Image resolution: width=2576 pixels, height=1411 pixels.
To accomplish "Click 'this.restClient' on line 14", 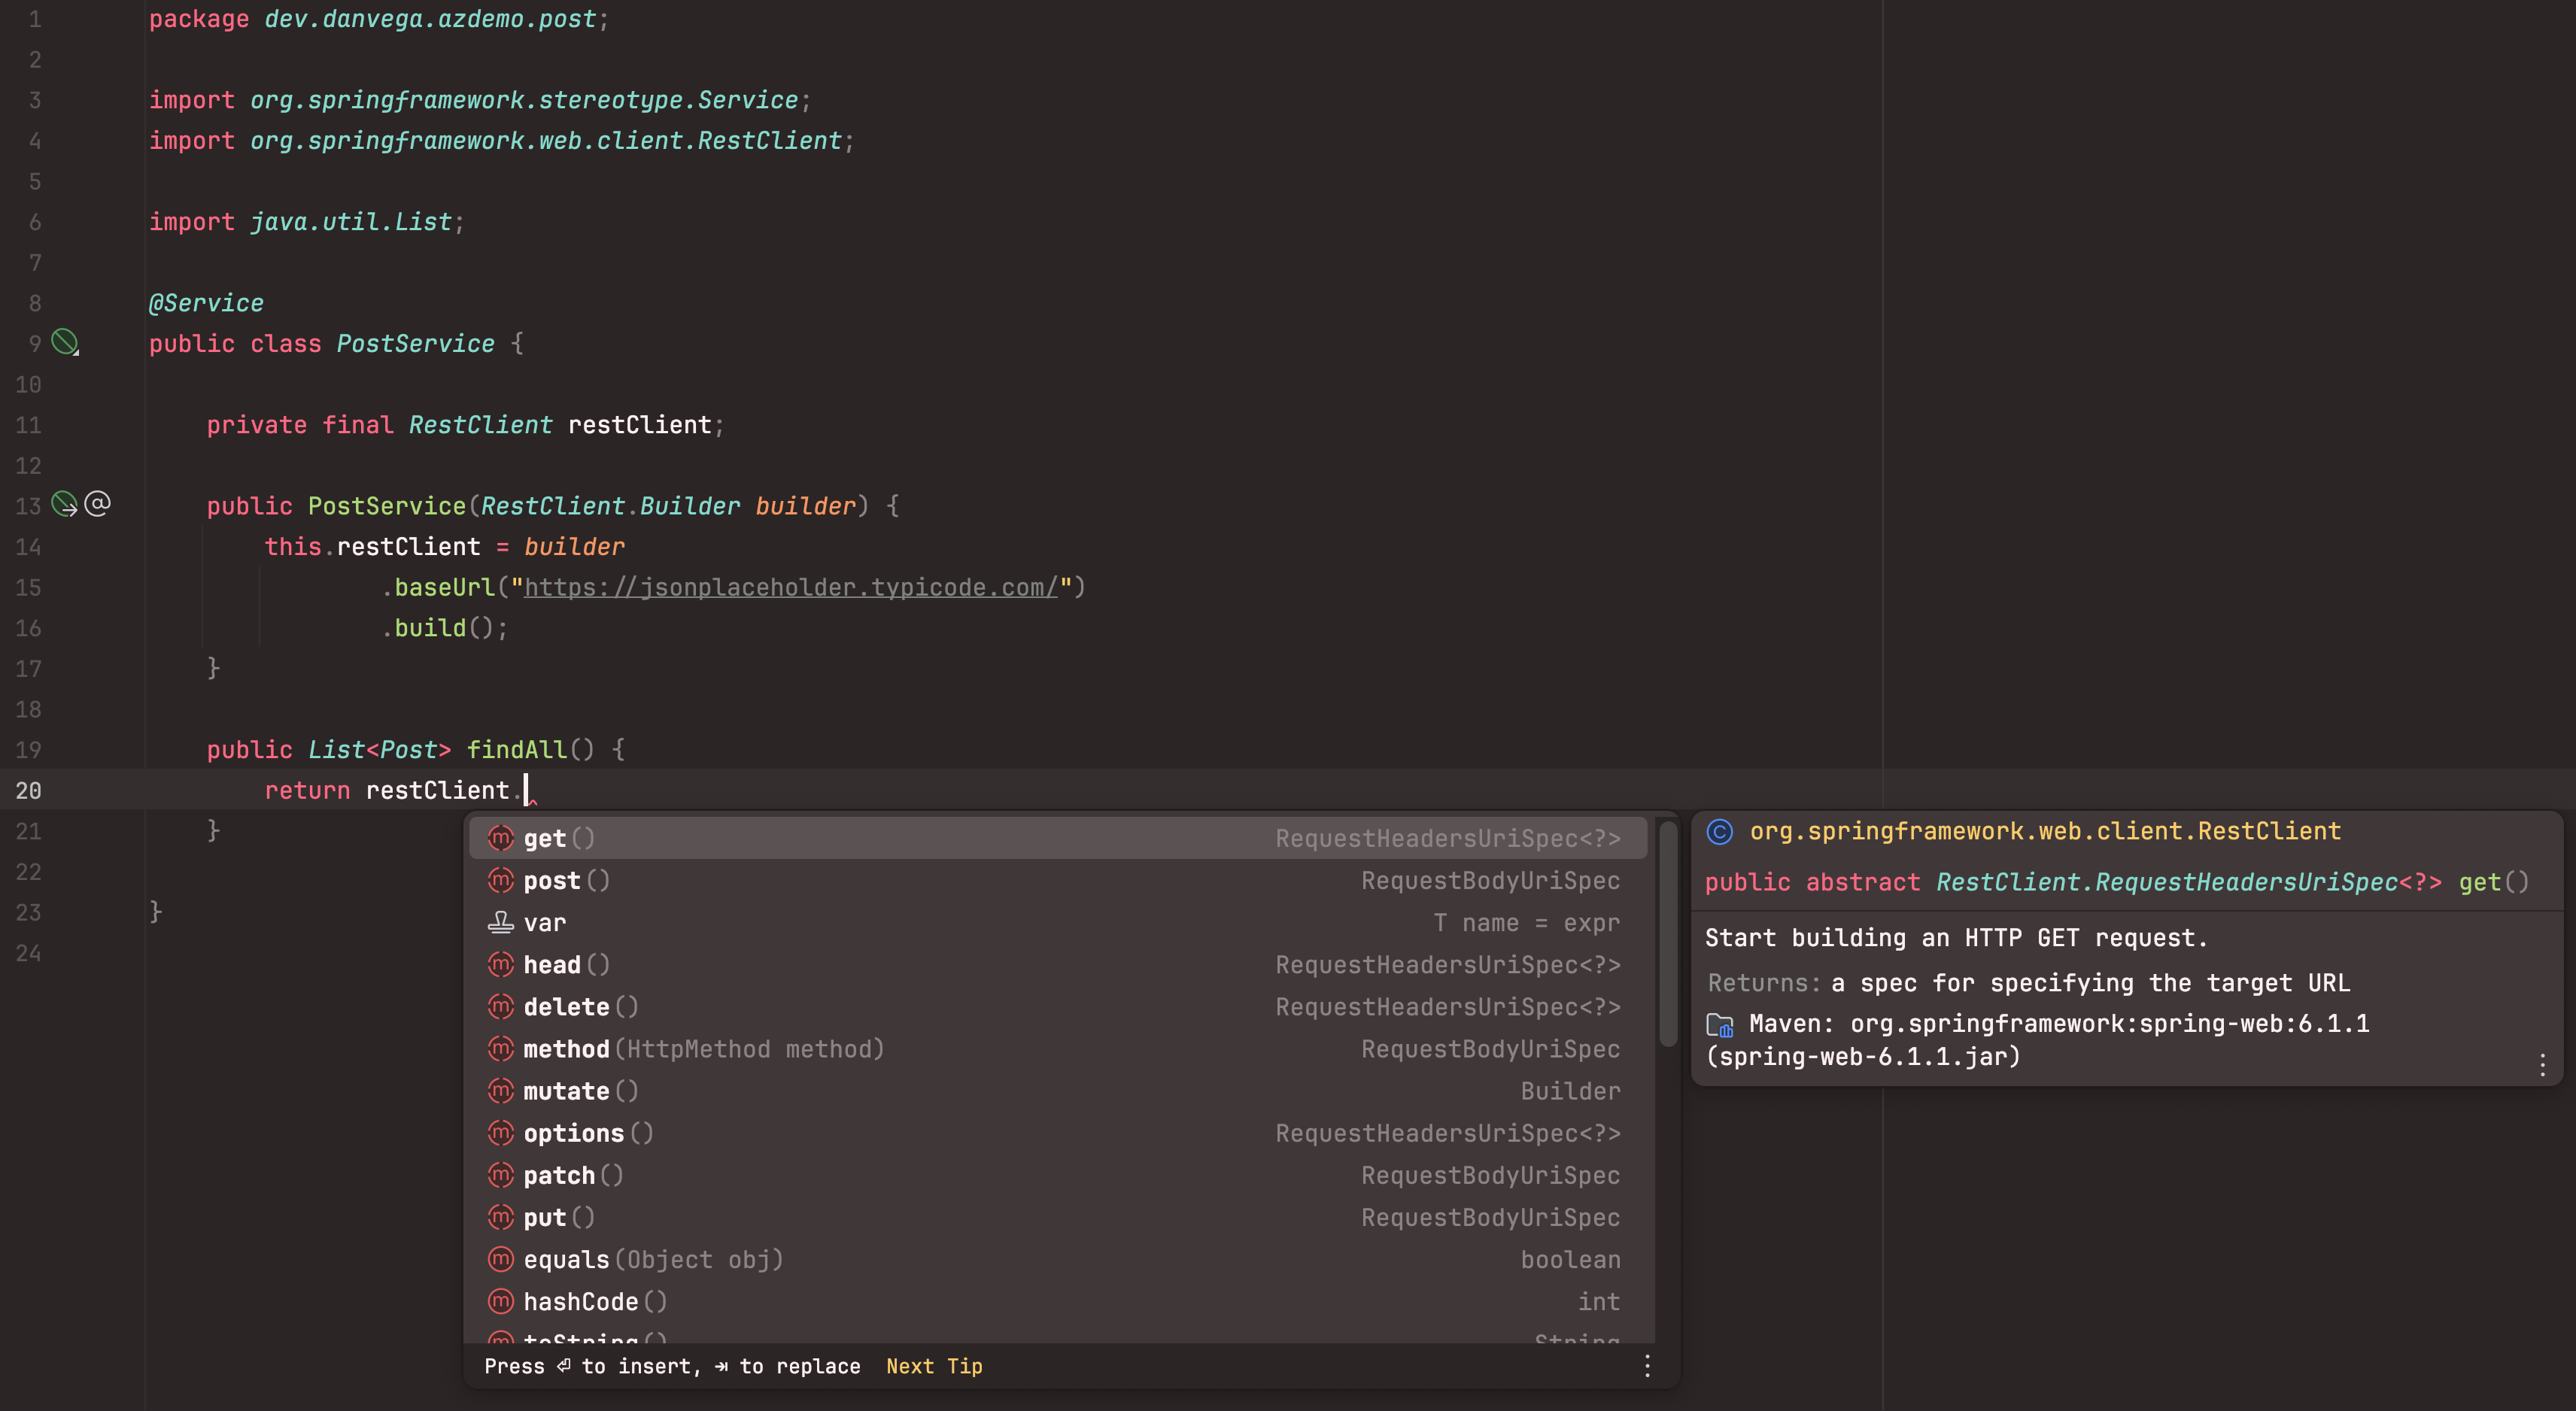I will click(x=372, y=547).
